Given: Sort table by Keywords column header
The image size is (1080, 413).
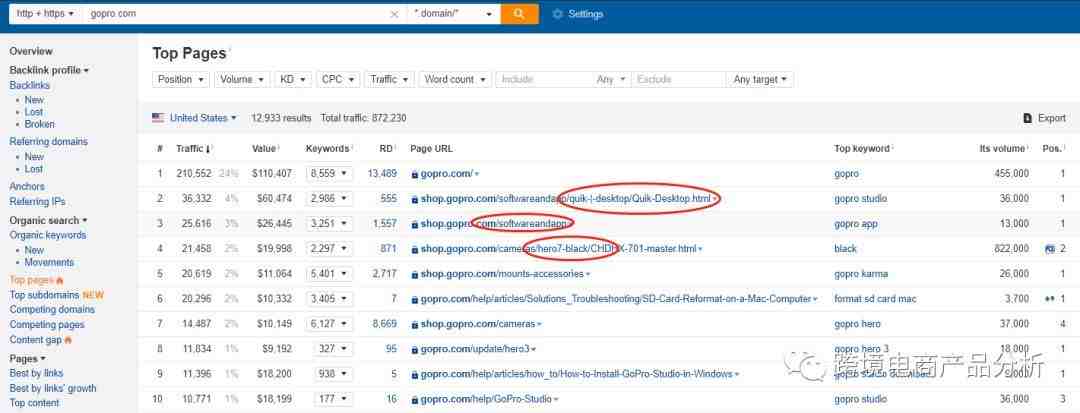Looking at the screenshot, I should (329, 148).
